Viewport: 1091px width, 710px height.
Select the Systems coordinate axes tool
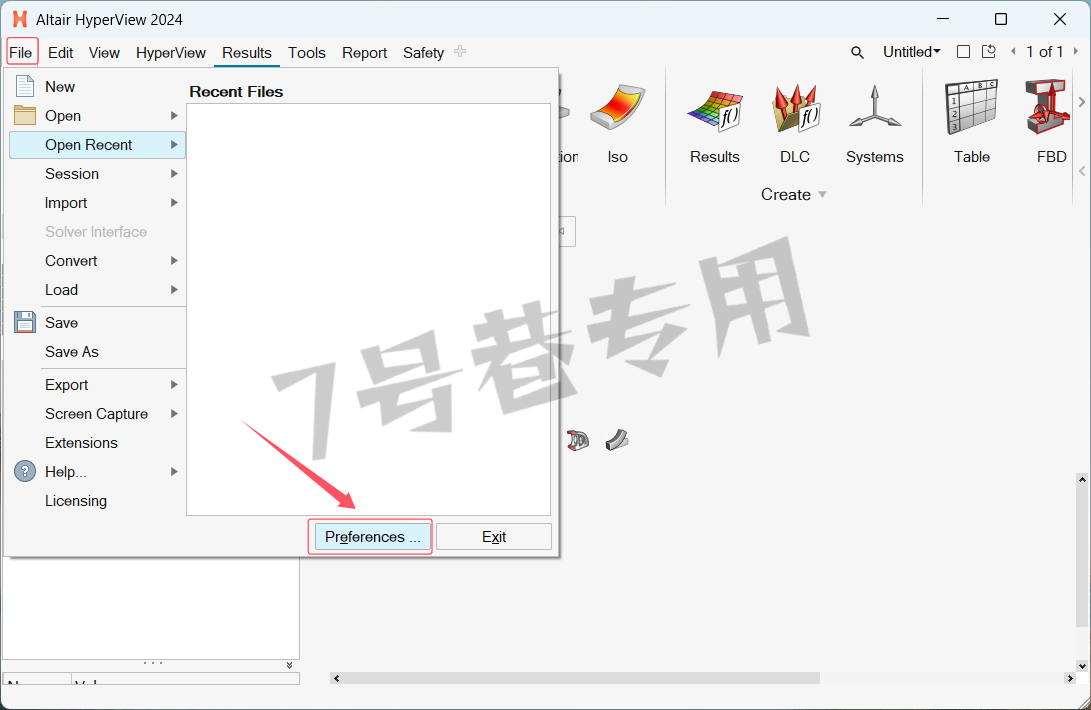tap(875, 124)
